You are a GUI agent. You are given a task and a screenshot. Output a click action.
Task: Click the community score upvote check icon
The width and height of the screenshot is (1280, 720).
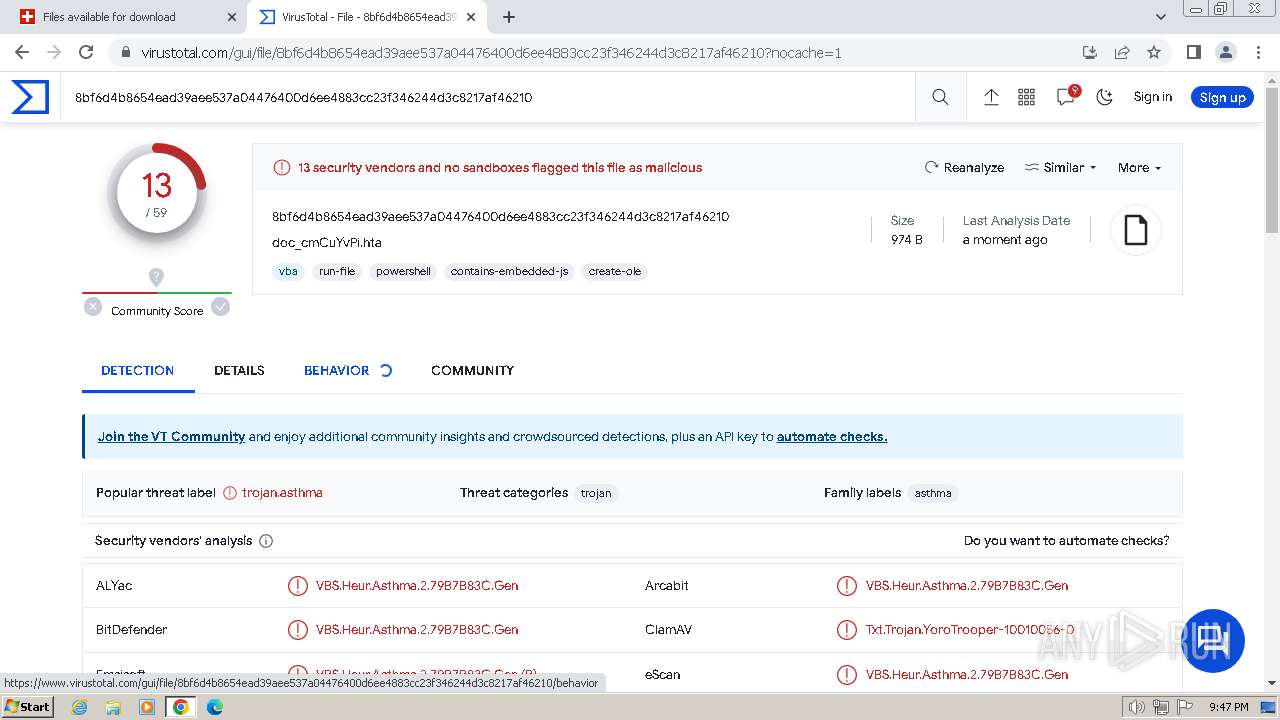coord(220,307)
